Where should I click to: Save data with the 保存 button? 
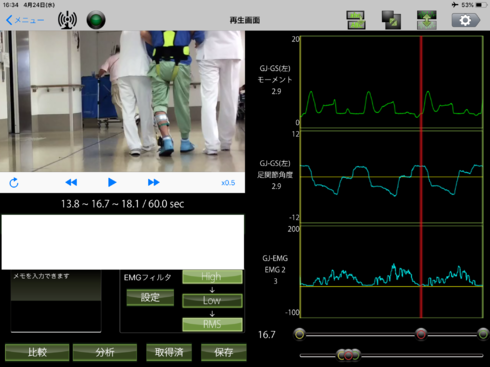point(224,352)
